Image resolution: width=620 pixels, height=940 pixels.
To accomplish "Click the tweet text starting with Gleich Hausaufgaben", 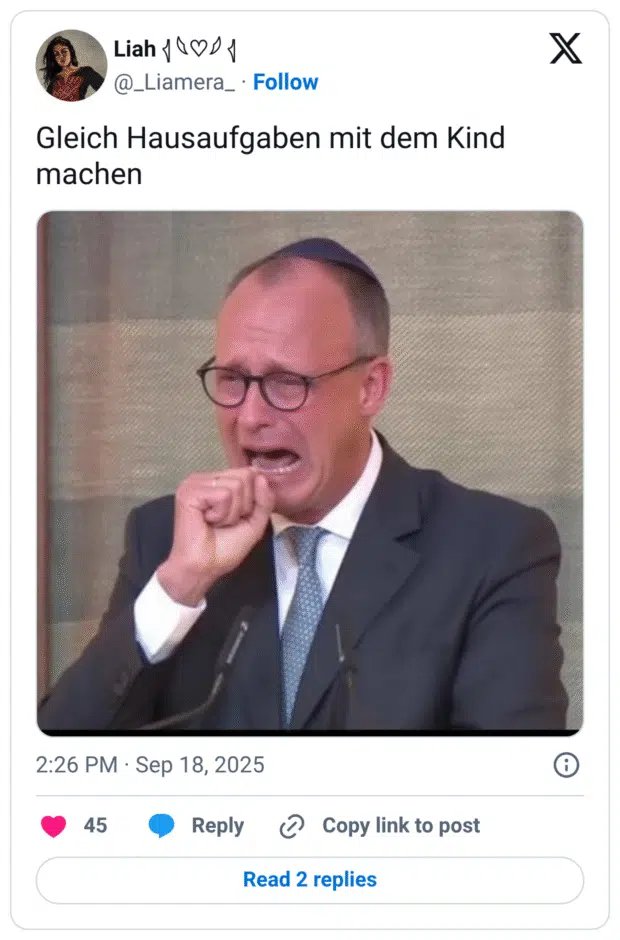I will (x=270, y=156).
